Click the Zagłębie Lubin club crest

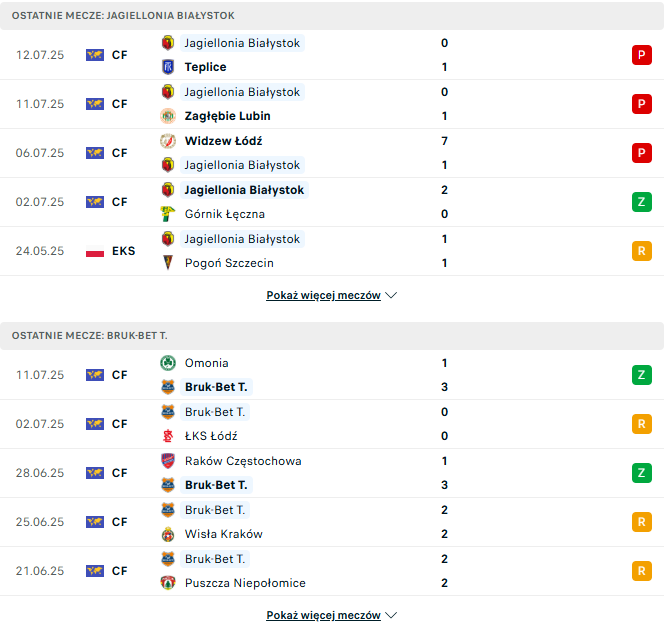[167, 116]
